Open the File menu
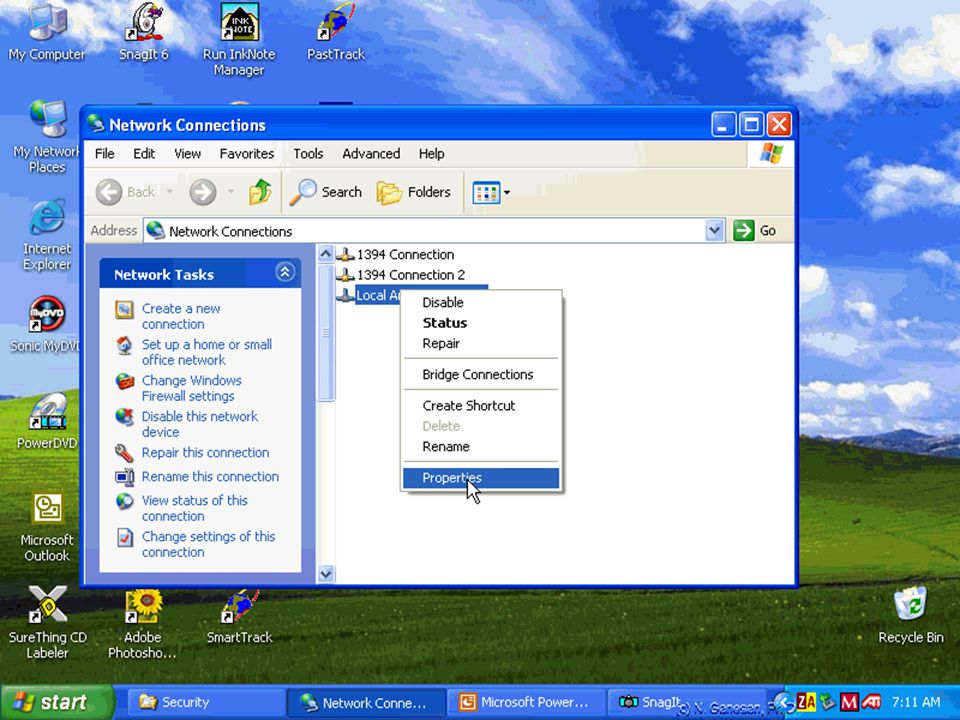960x720 pixels. (105, 154)
